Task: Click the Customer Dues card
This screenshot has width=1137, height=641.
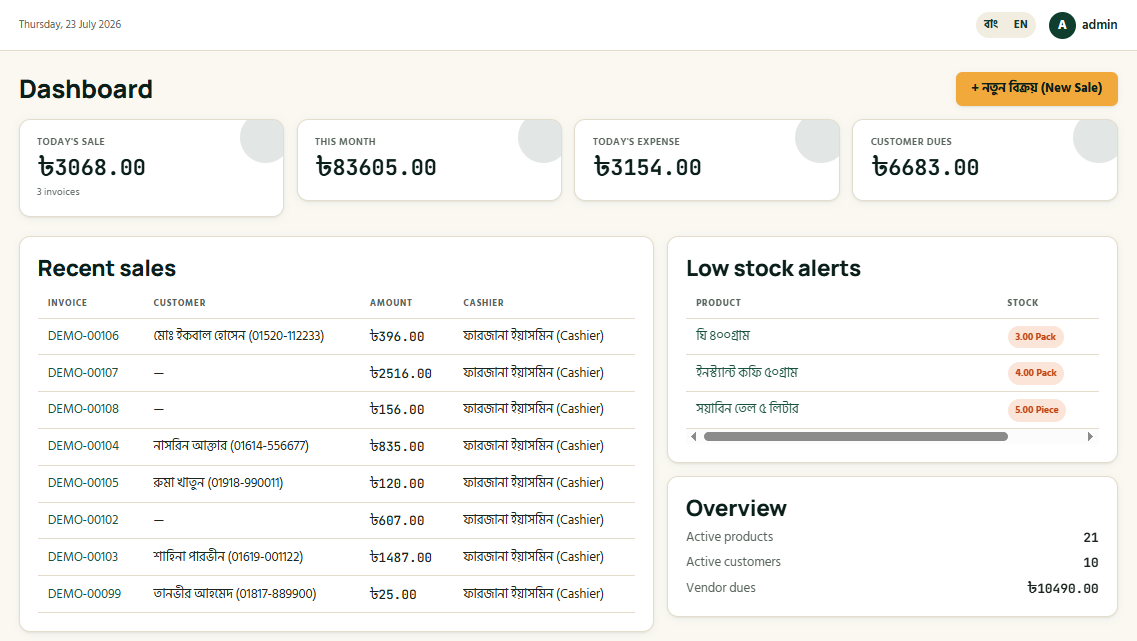Action: click(985, 160)
